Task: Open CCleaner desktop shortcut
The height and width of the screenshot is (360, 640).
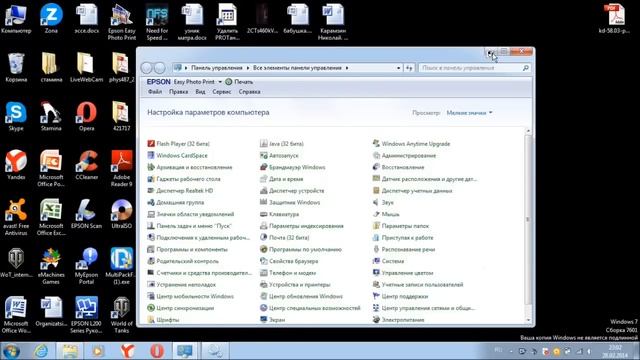Action: click(87, 166)
